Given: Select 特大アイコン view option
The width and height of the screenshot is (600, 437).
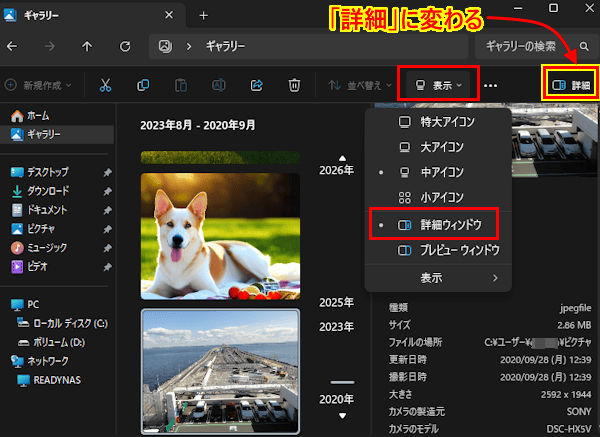Looking at the screenshot, I should pos(438,122).
